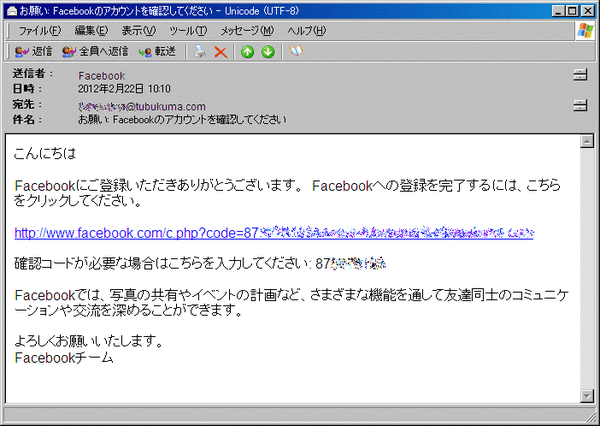Click the scrollbar down arrow
The image size is (600, 426).
click(587, 396)
